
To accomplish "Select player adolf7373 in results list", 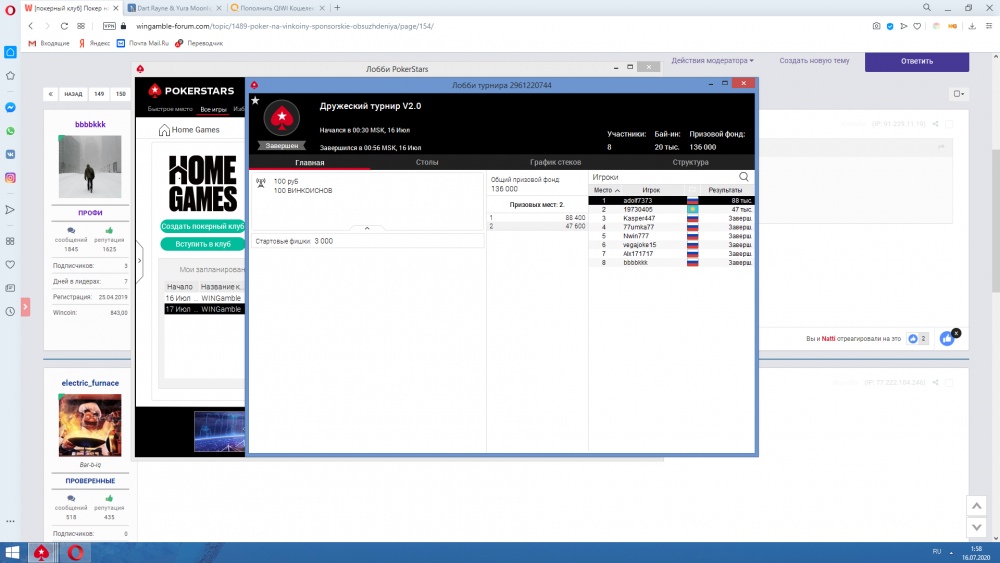I will point(638,200).
